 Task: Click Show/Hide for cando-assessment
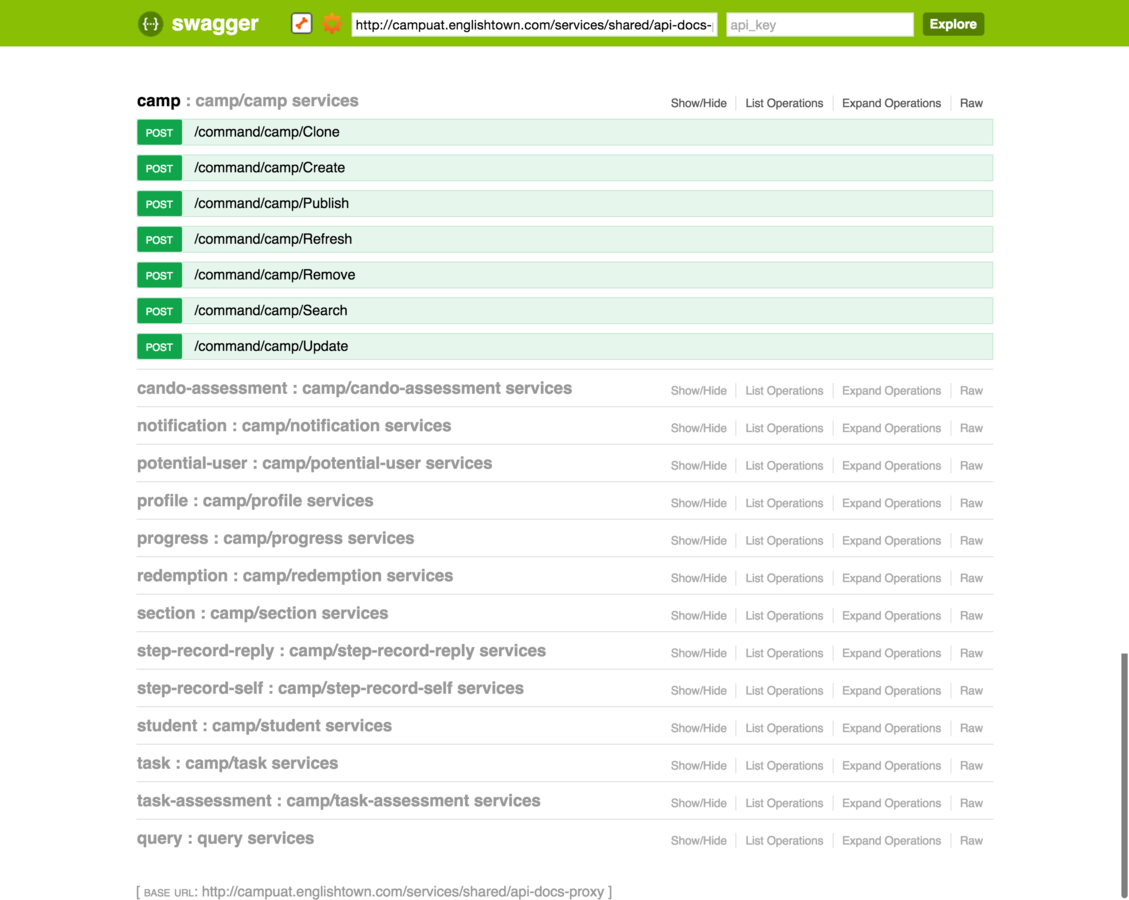(698, 390)
